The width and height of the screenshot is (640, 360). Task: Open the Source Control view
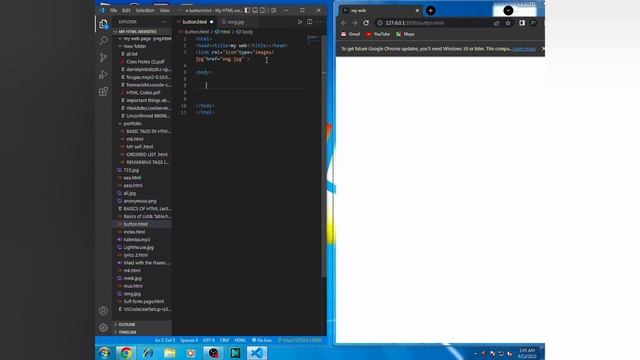coord(103,58)
